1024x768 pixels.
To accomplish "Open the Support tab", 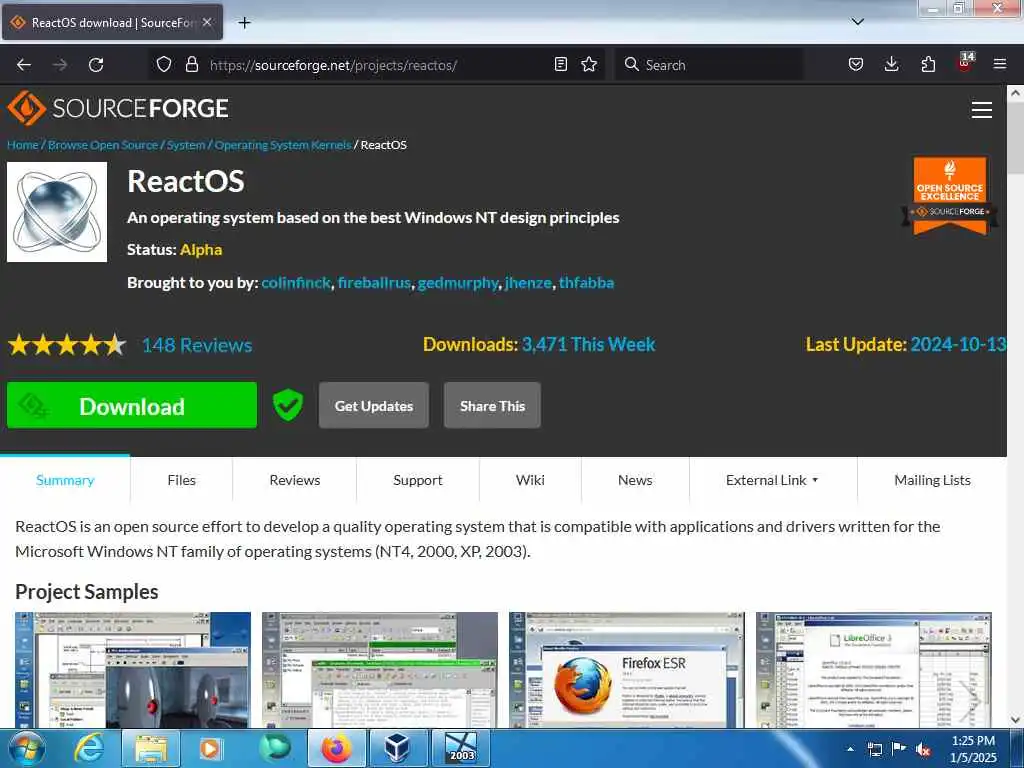I will pyautogui.click(x=418, y=480).
